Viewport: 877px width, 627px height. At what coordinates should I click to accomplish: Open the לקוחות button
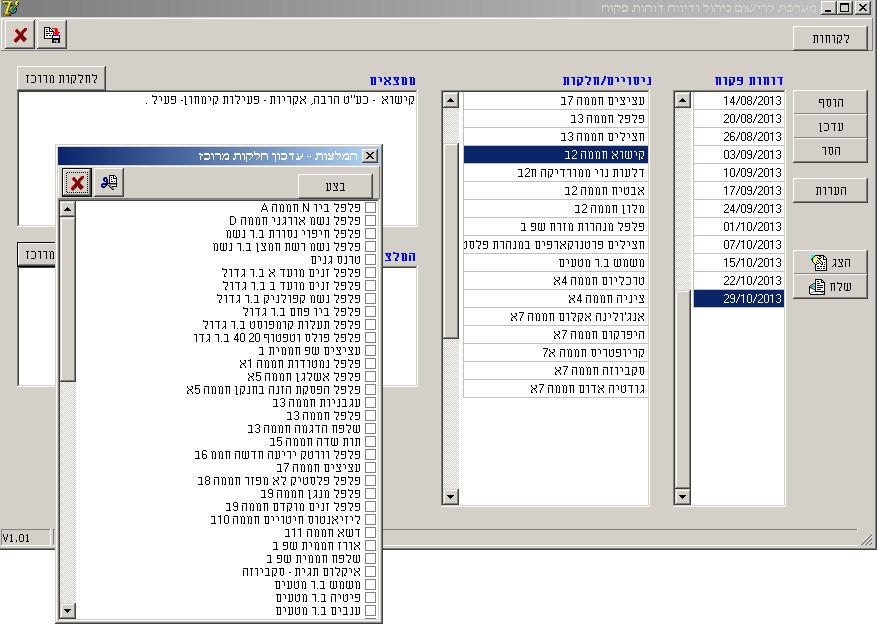831,38
